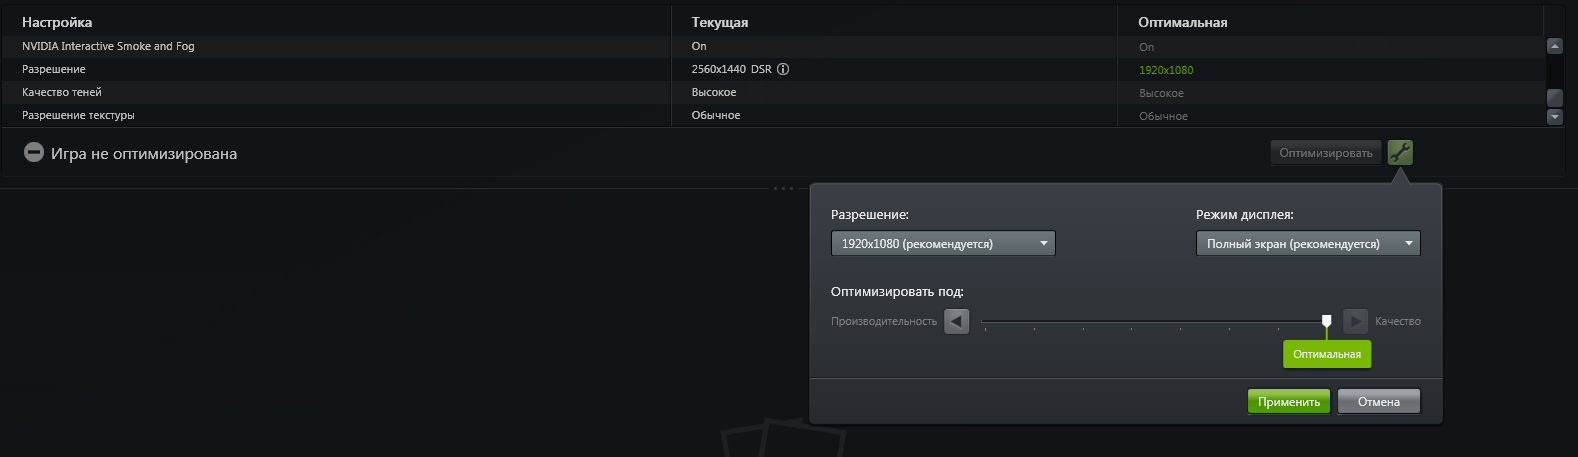Click the settings list scroll-down arrow
This screenshot has width=1578, height=457.
pyautogui.click(x=1554, y=116)
